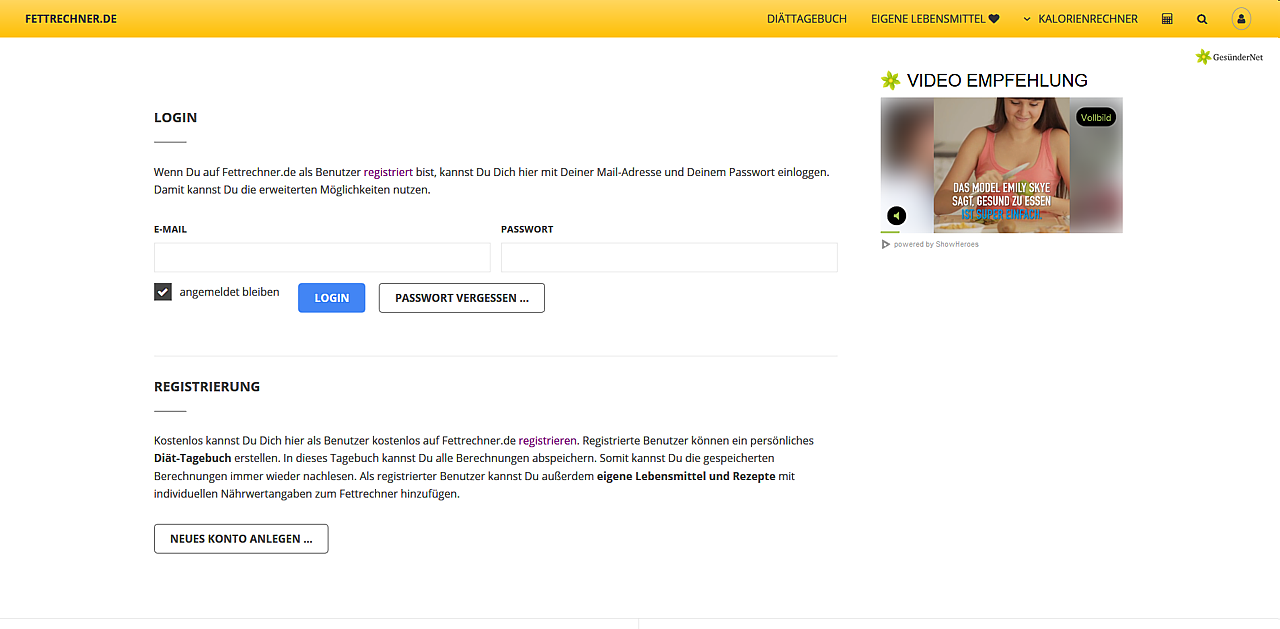Click inside the E-MAIL input field
This screenshot has height=629, width=1280.
[322, 257]
